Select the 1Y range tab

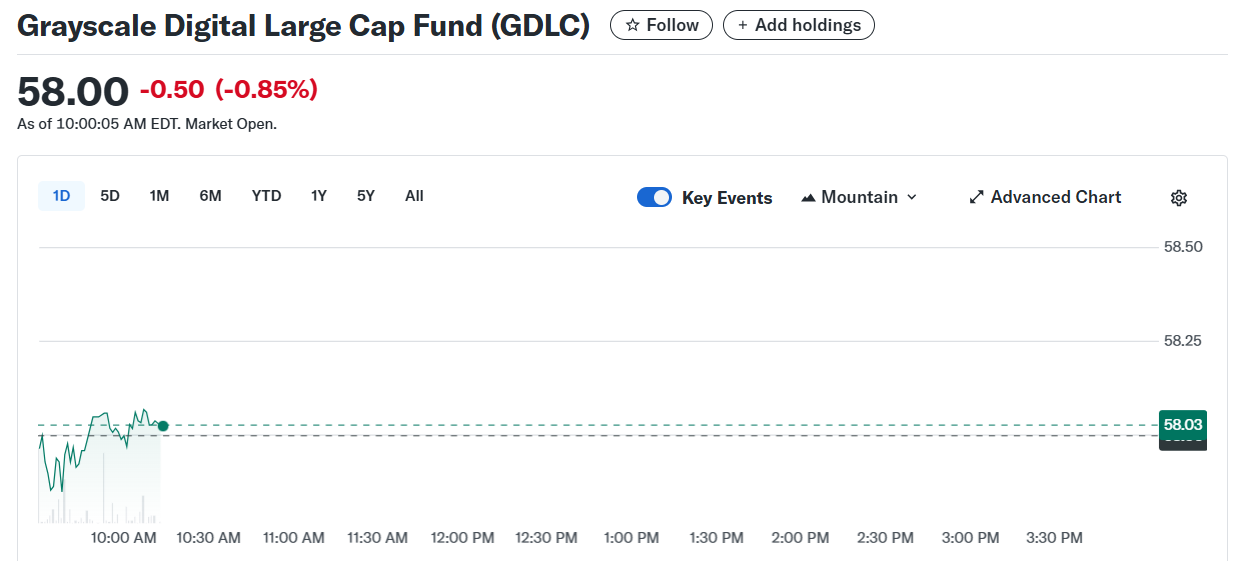pyautogui.click(x=319, y=196)
